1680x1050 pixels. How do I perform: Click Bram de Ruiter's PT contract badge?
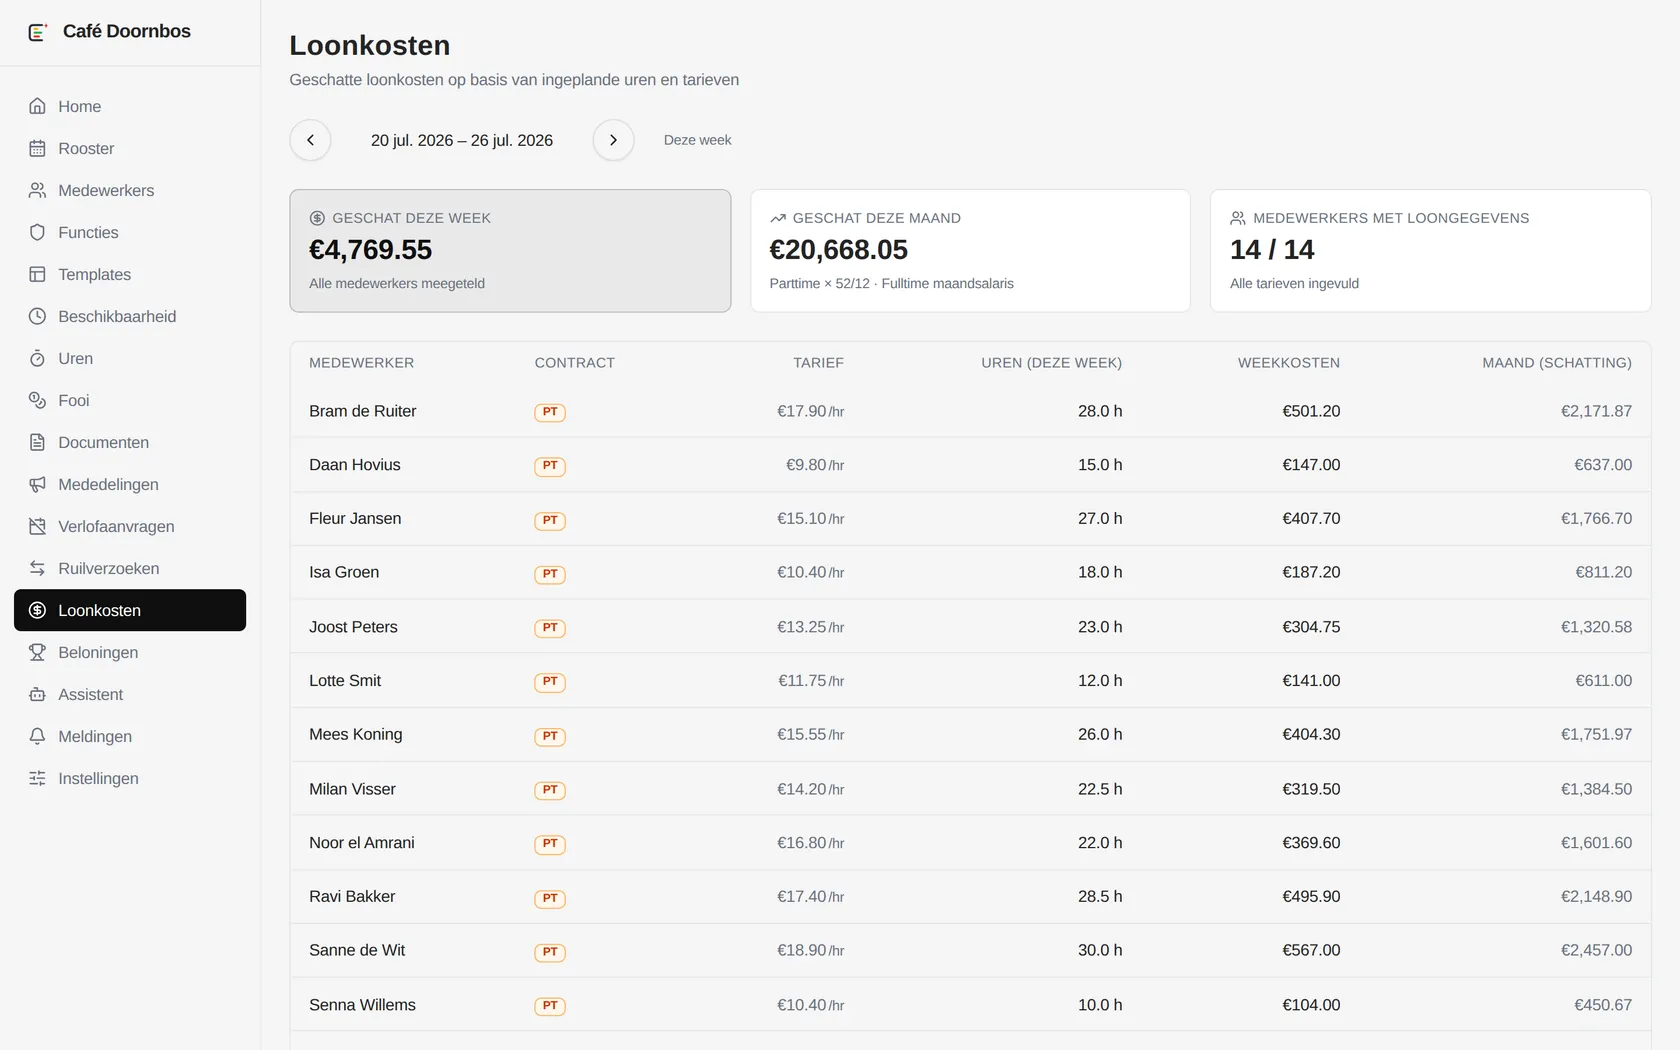pyautogui.click(x=550, y=412)
